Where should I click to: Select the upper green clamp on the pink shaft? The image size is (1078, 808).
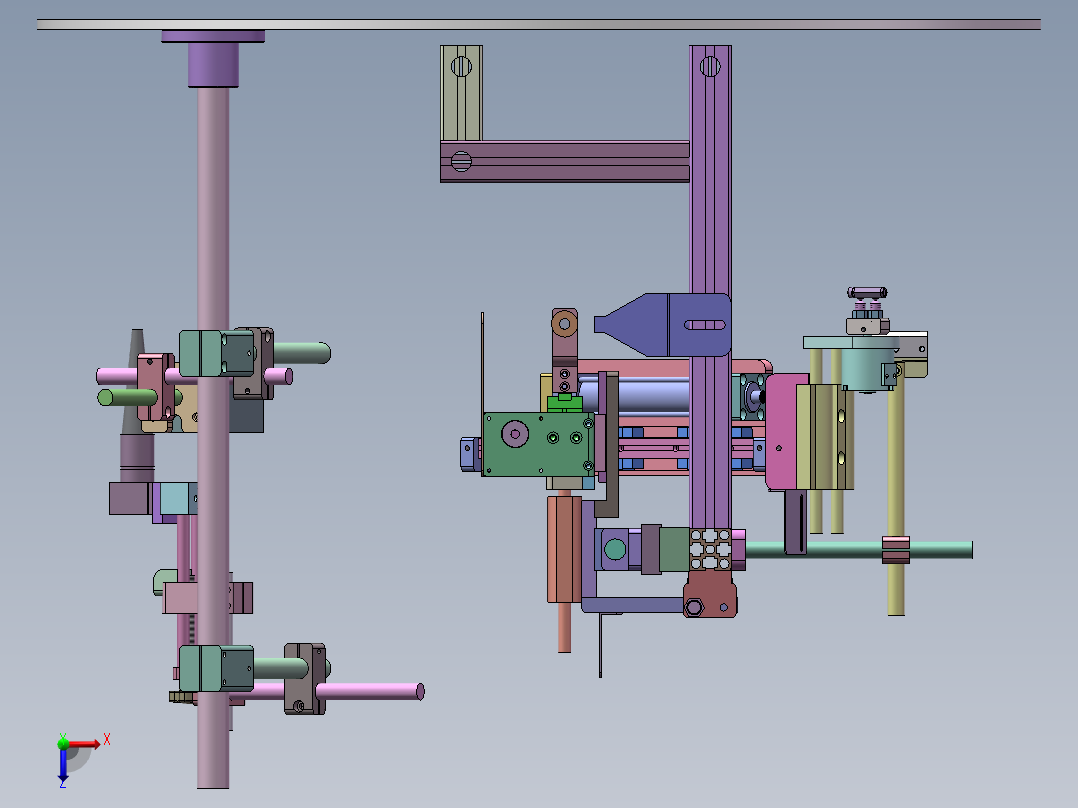click(x=217, y=353)
